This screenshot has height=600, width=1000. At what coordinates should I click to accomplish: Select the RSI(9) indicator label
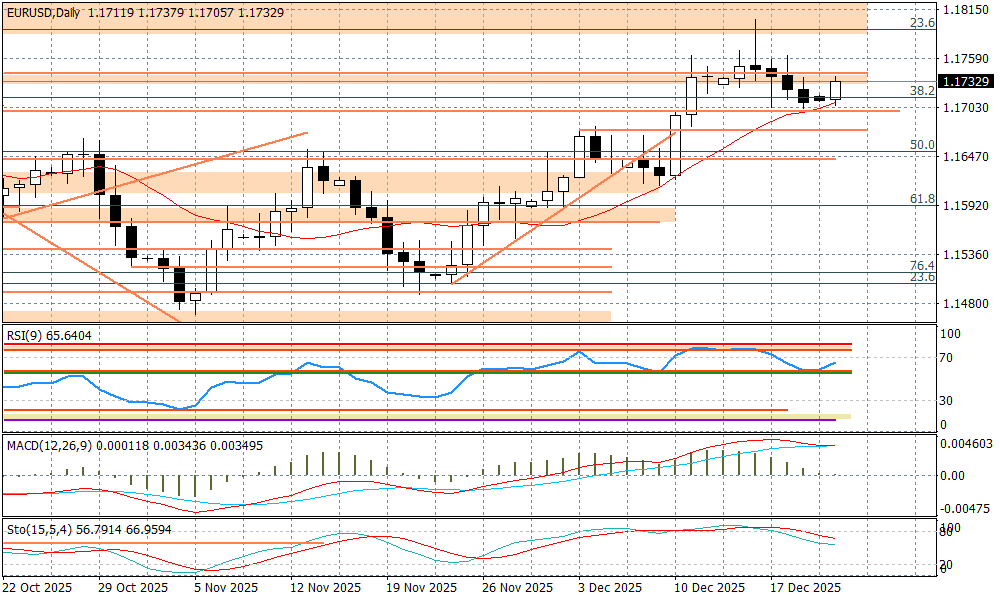pos(48,336)
